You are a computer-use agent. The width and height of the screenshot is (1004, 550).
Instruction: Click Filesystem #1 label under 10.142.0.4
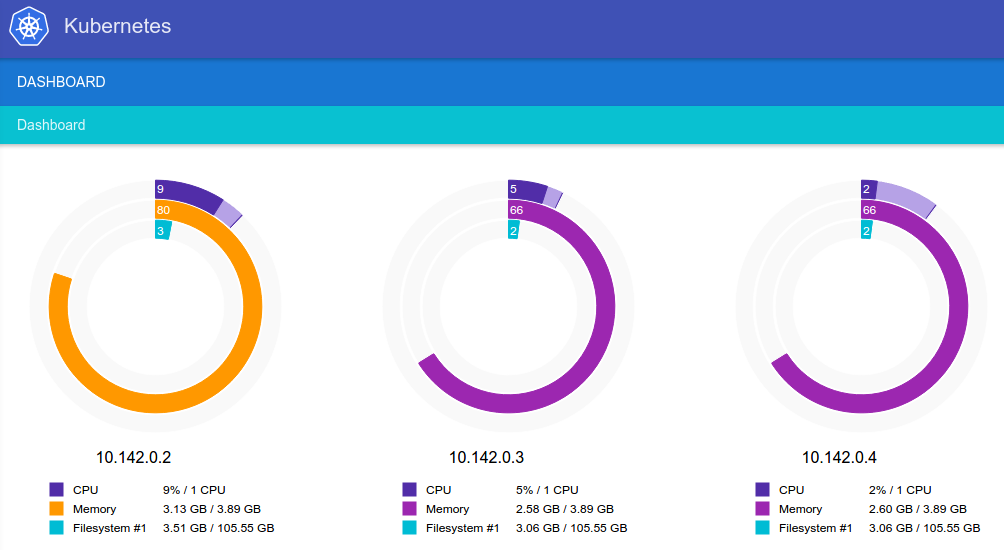tap(815, 528)
